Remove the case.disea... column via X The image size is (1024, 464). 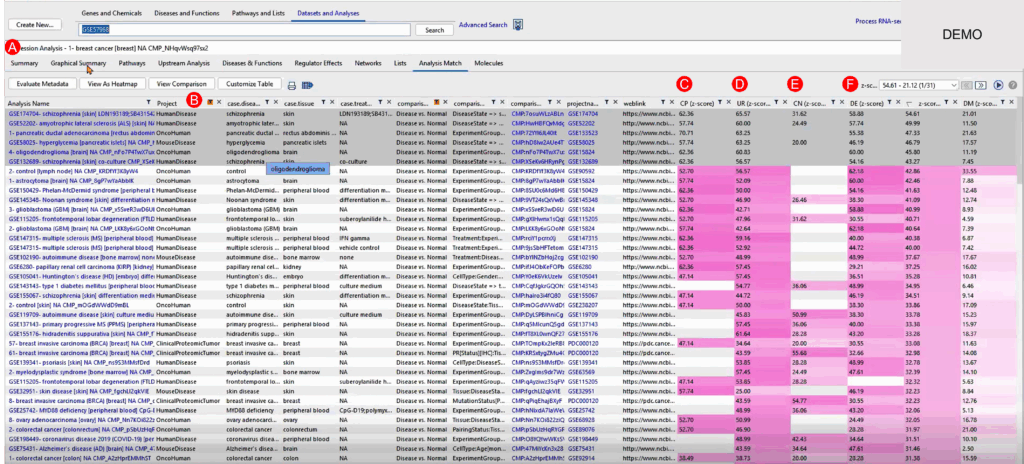coord(276,103)
